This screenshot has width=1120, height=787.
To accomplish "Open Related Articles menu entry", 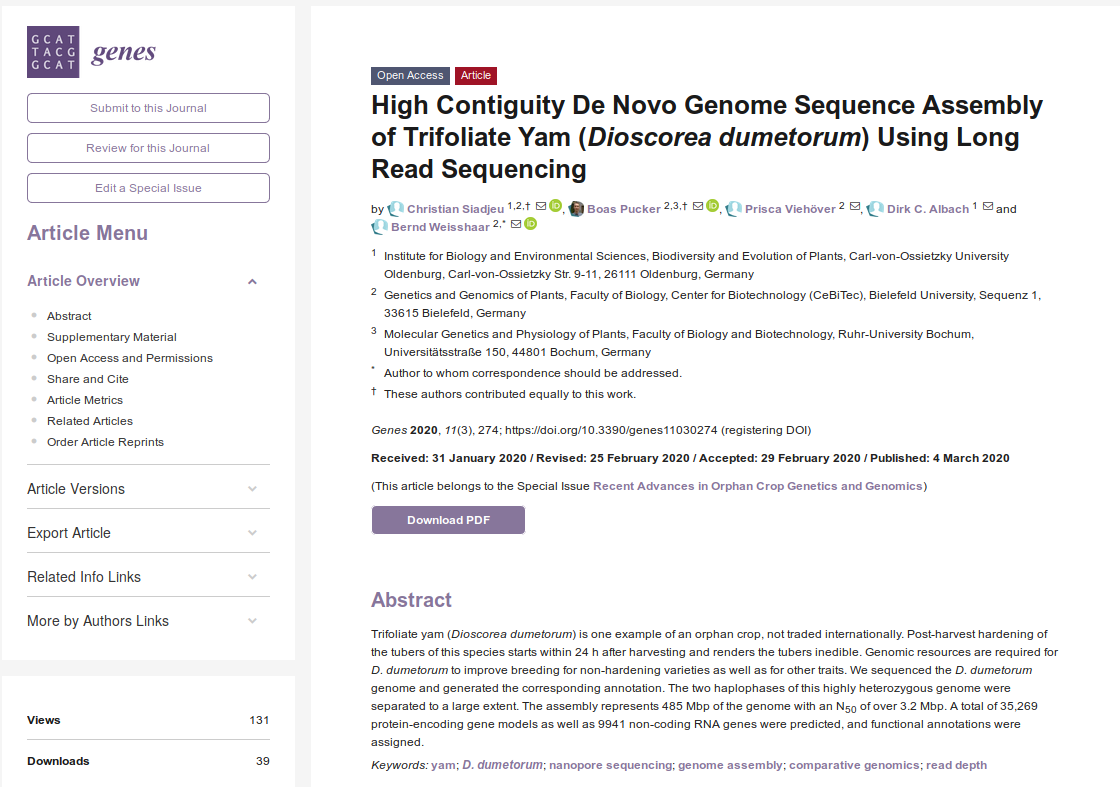I will [x=90, y=421].
